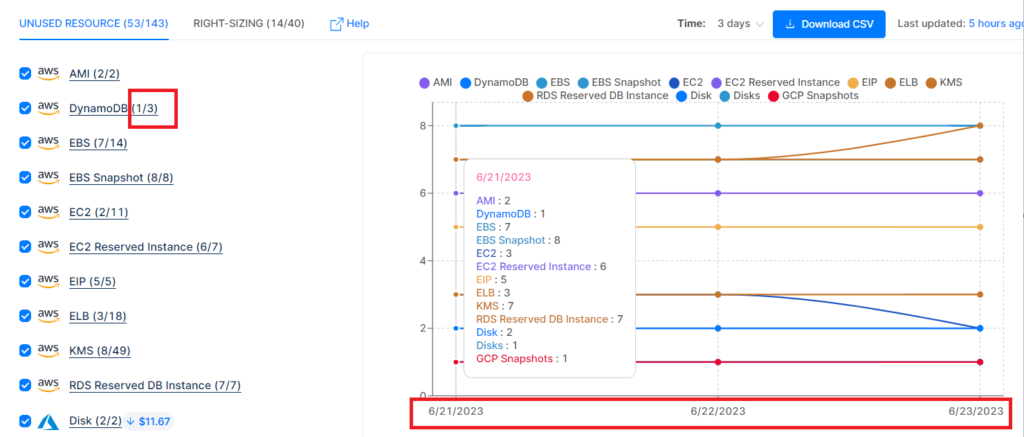This screenshot has height=437, width=1024.
Task: Open the EBS Snapshot (8/8) link
Action: pos(121,178)
